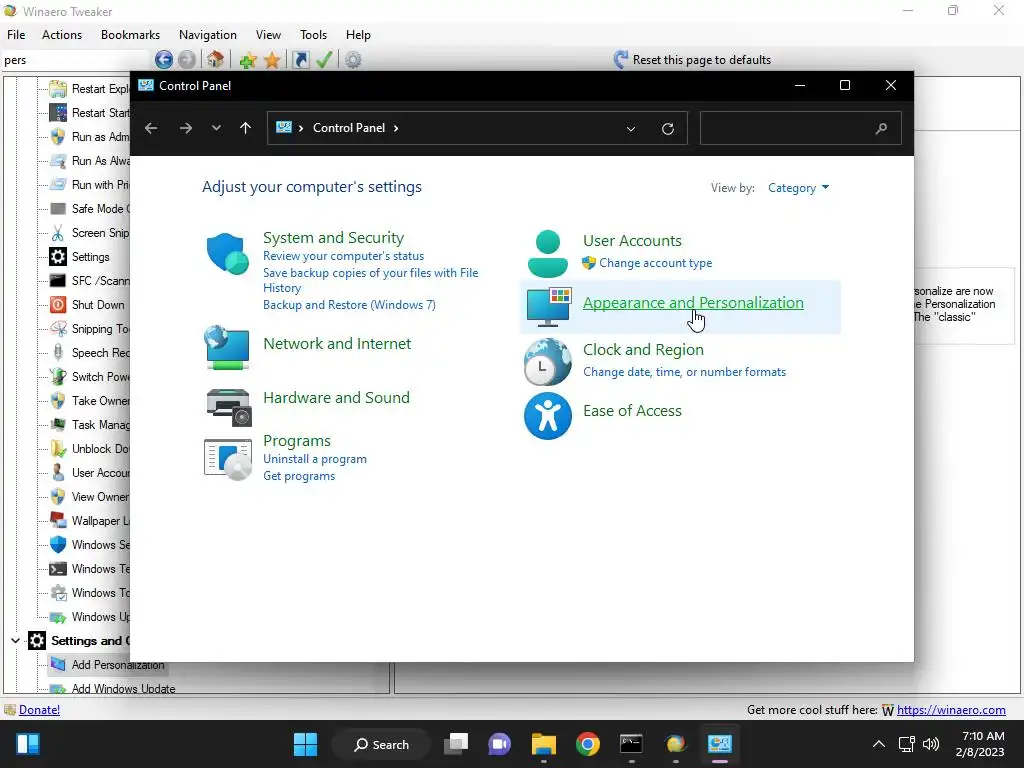Screen dimensions: 1024x768
Task: Collapse the Settings and Control Panel tree node
Action: [15, 641]
